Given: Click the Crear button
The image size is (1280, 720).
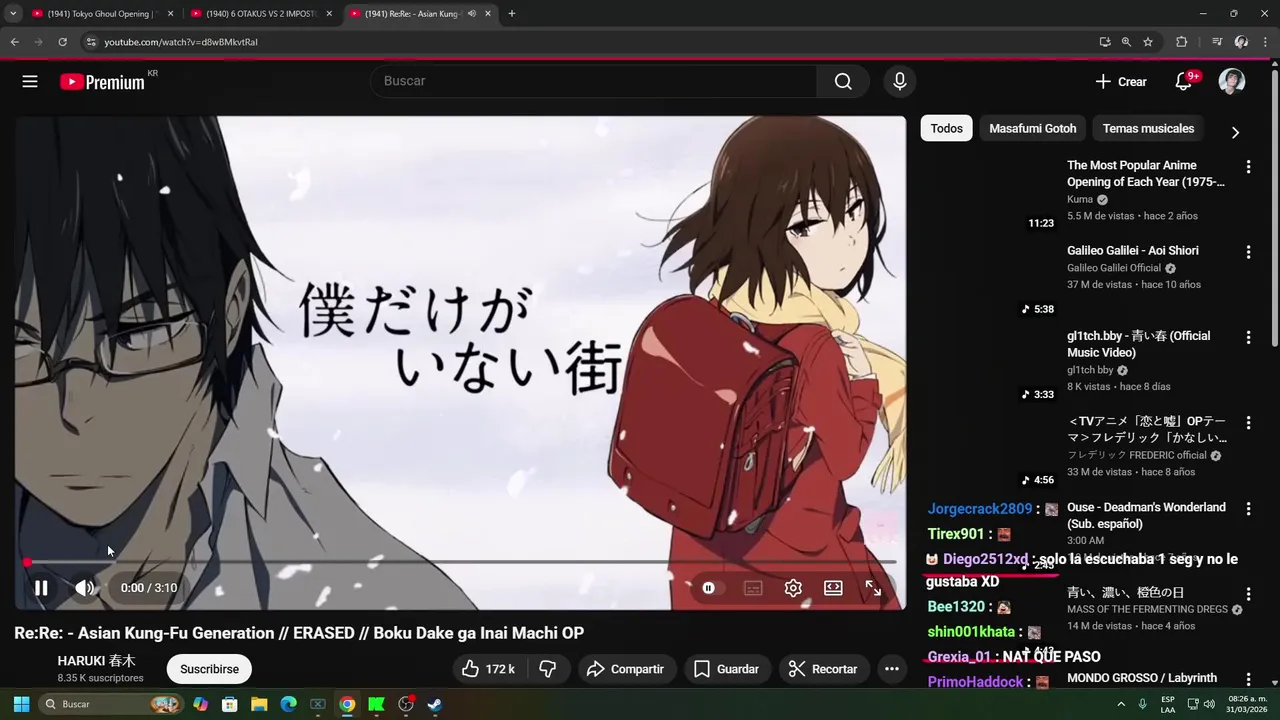Looking at the screenshot, I should click(1121, 82).
